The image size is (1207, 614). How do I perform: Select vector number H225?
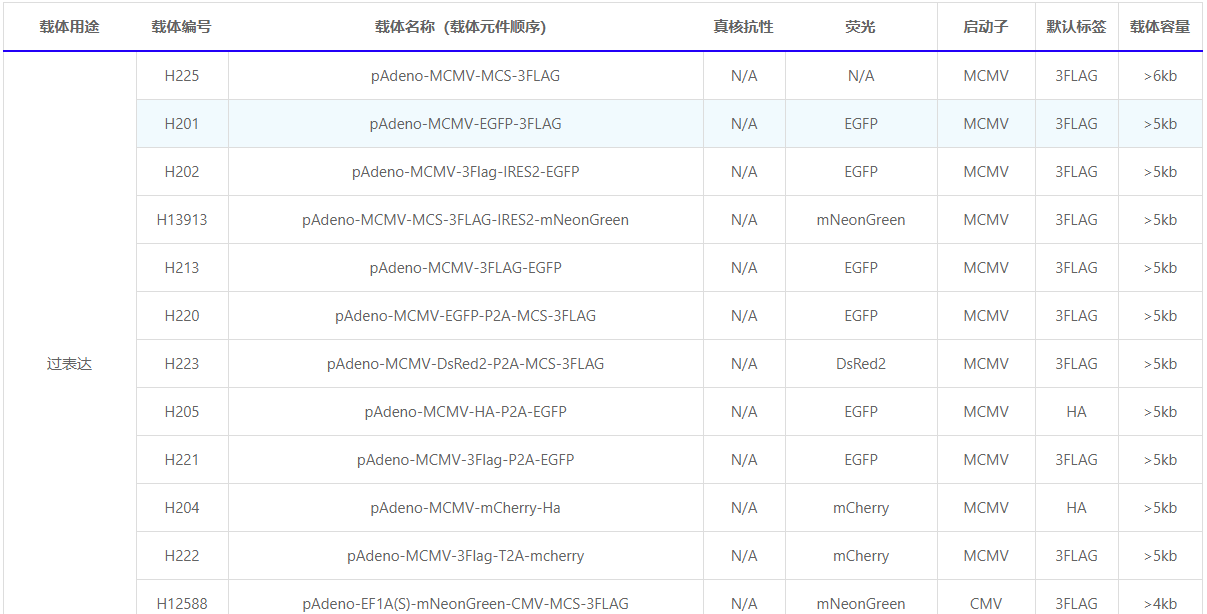[x=182, y=76]
